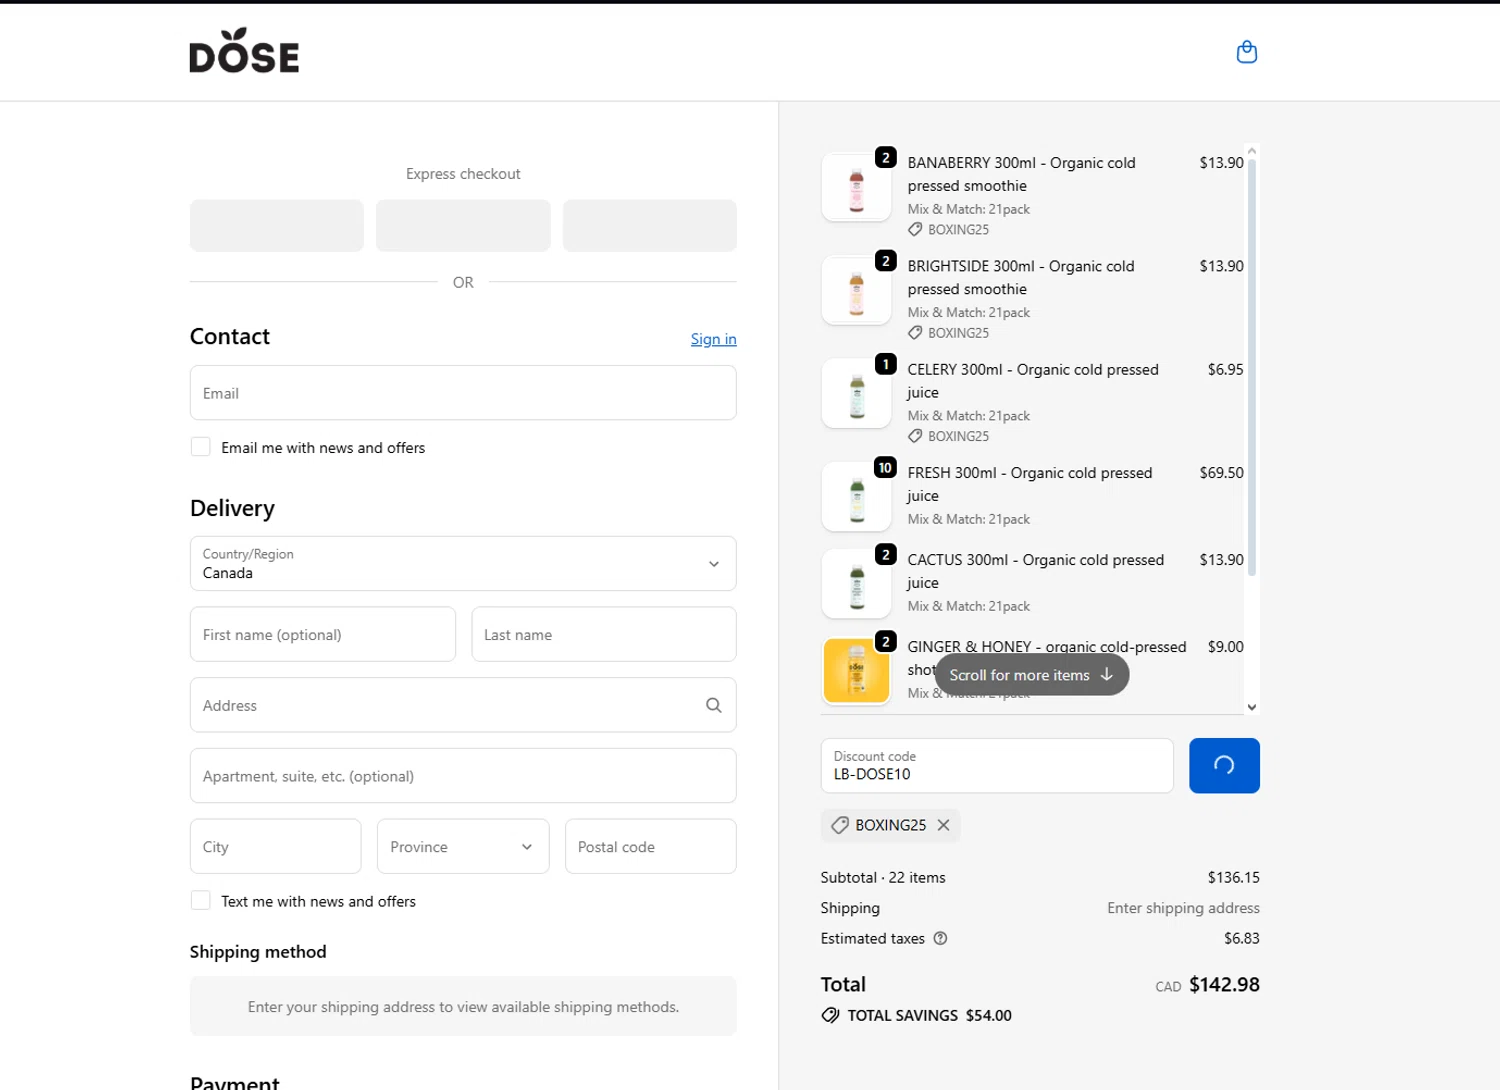The image size is (1500, 1090).
Task: Click the Express checkout label
Action: click(x=463, y=174)
